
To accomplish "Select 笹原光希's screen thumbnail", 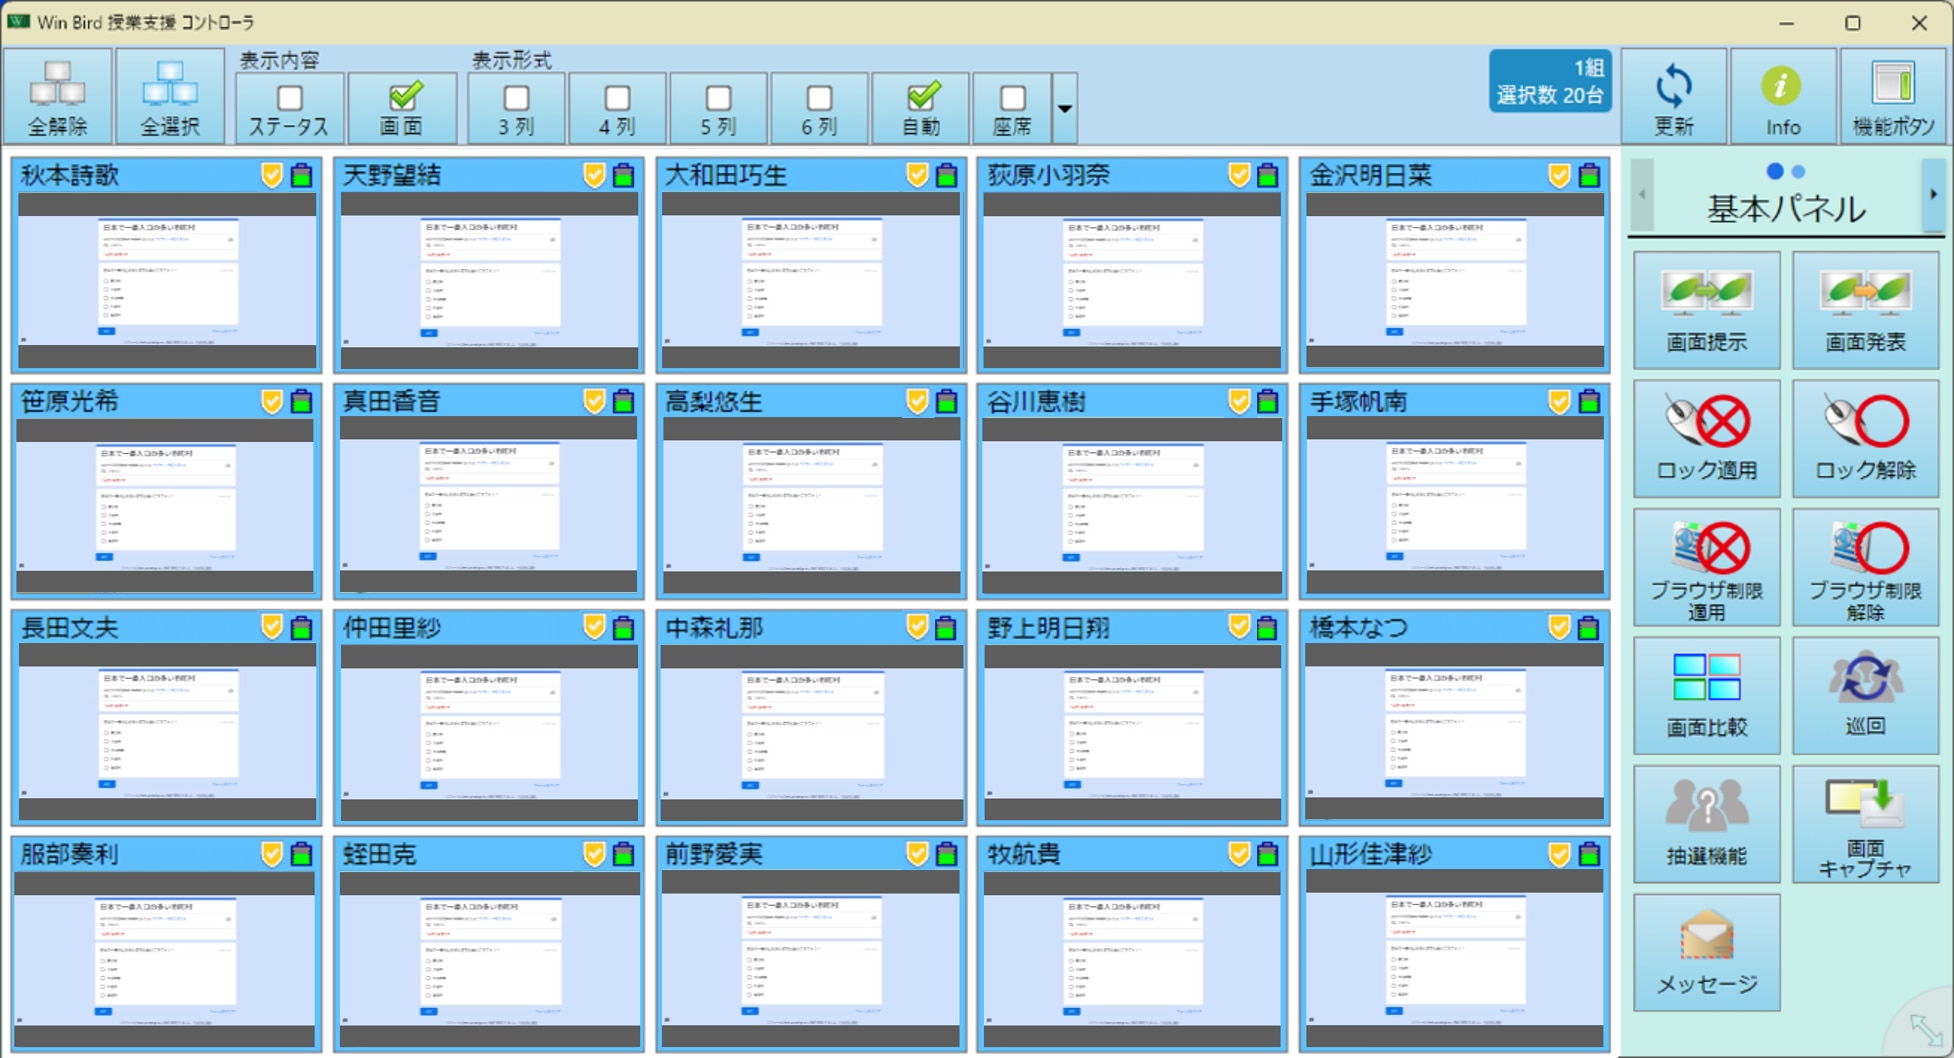I will tap(167, 507).
